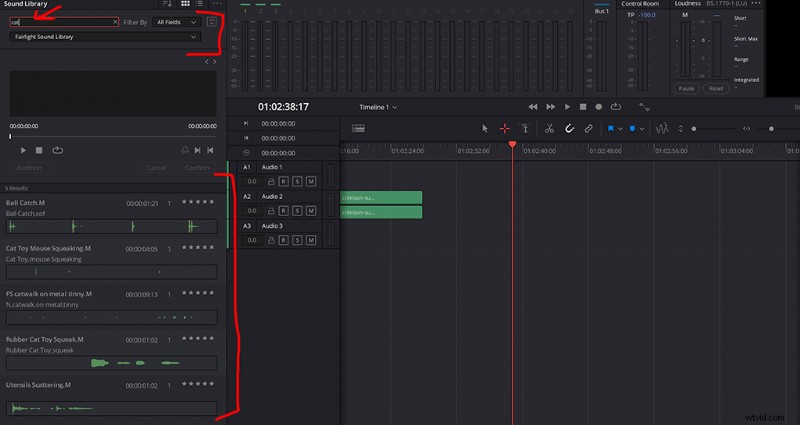Open the flag color dropdown
This screenshot has height=425, width=800.
coord(620,129)
